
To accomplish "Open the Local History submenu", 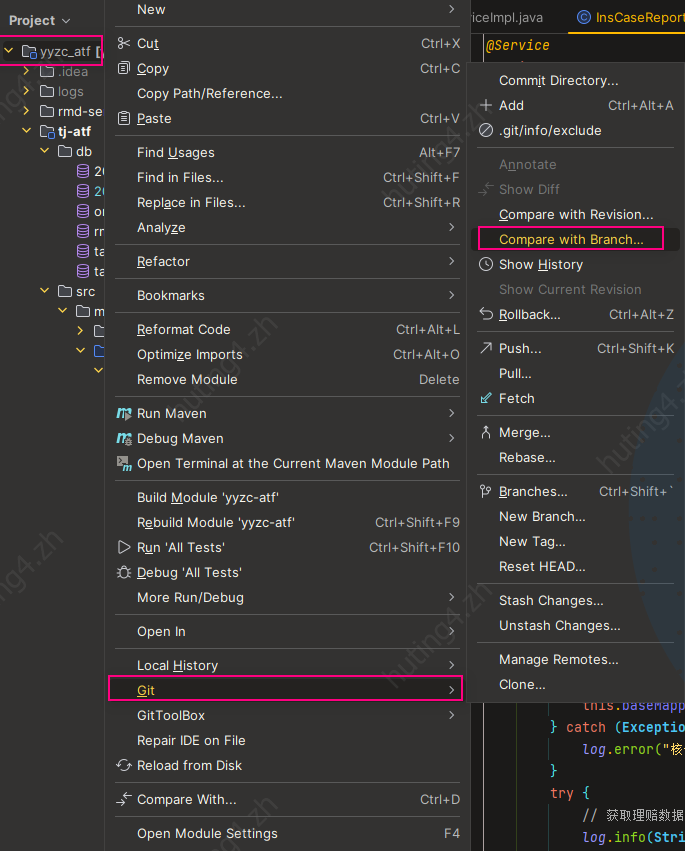I will coord(288,665).
